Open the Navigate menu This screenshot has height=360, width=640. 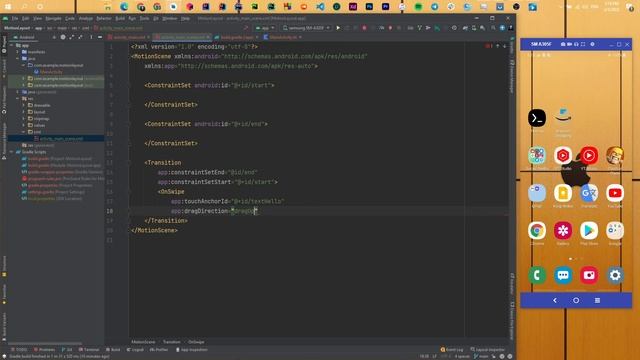coord(53,18)
